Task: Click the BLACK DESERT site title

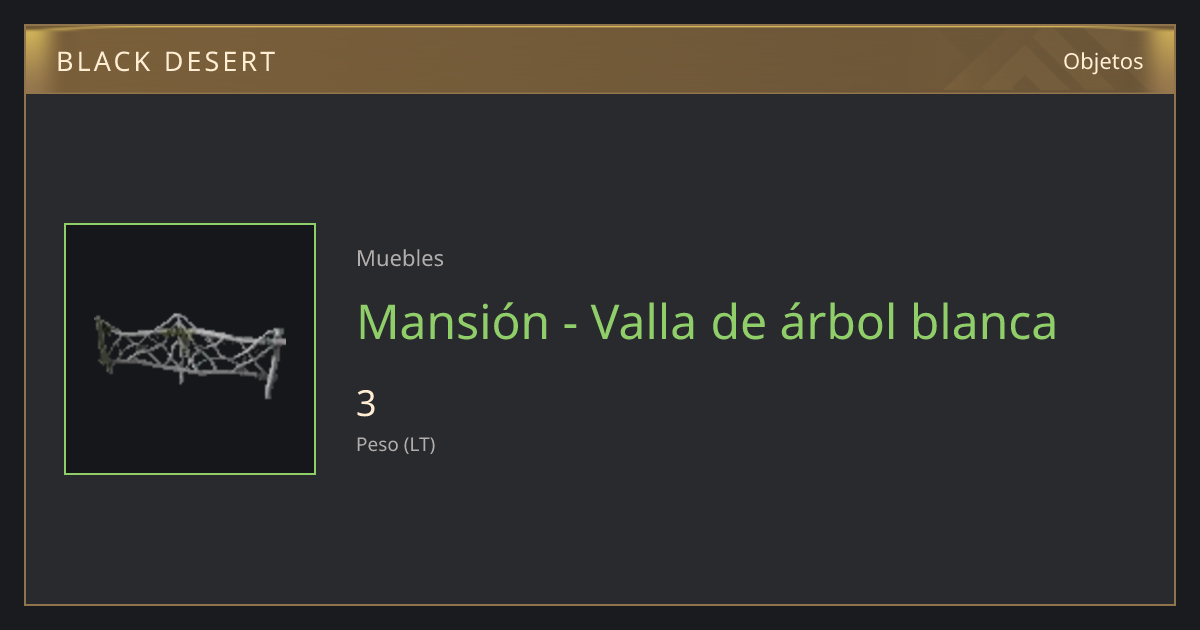Action: (166, 62)
